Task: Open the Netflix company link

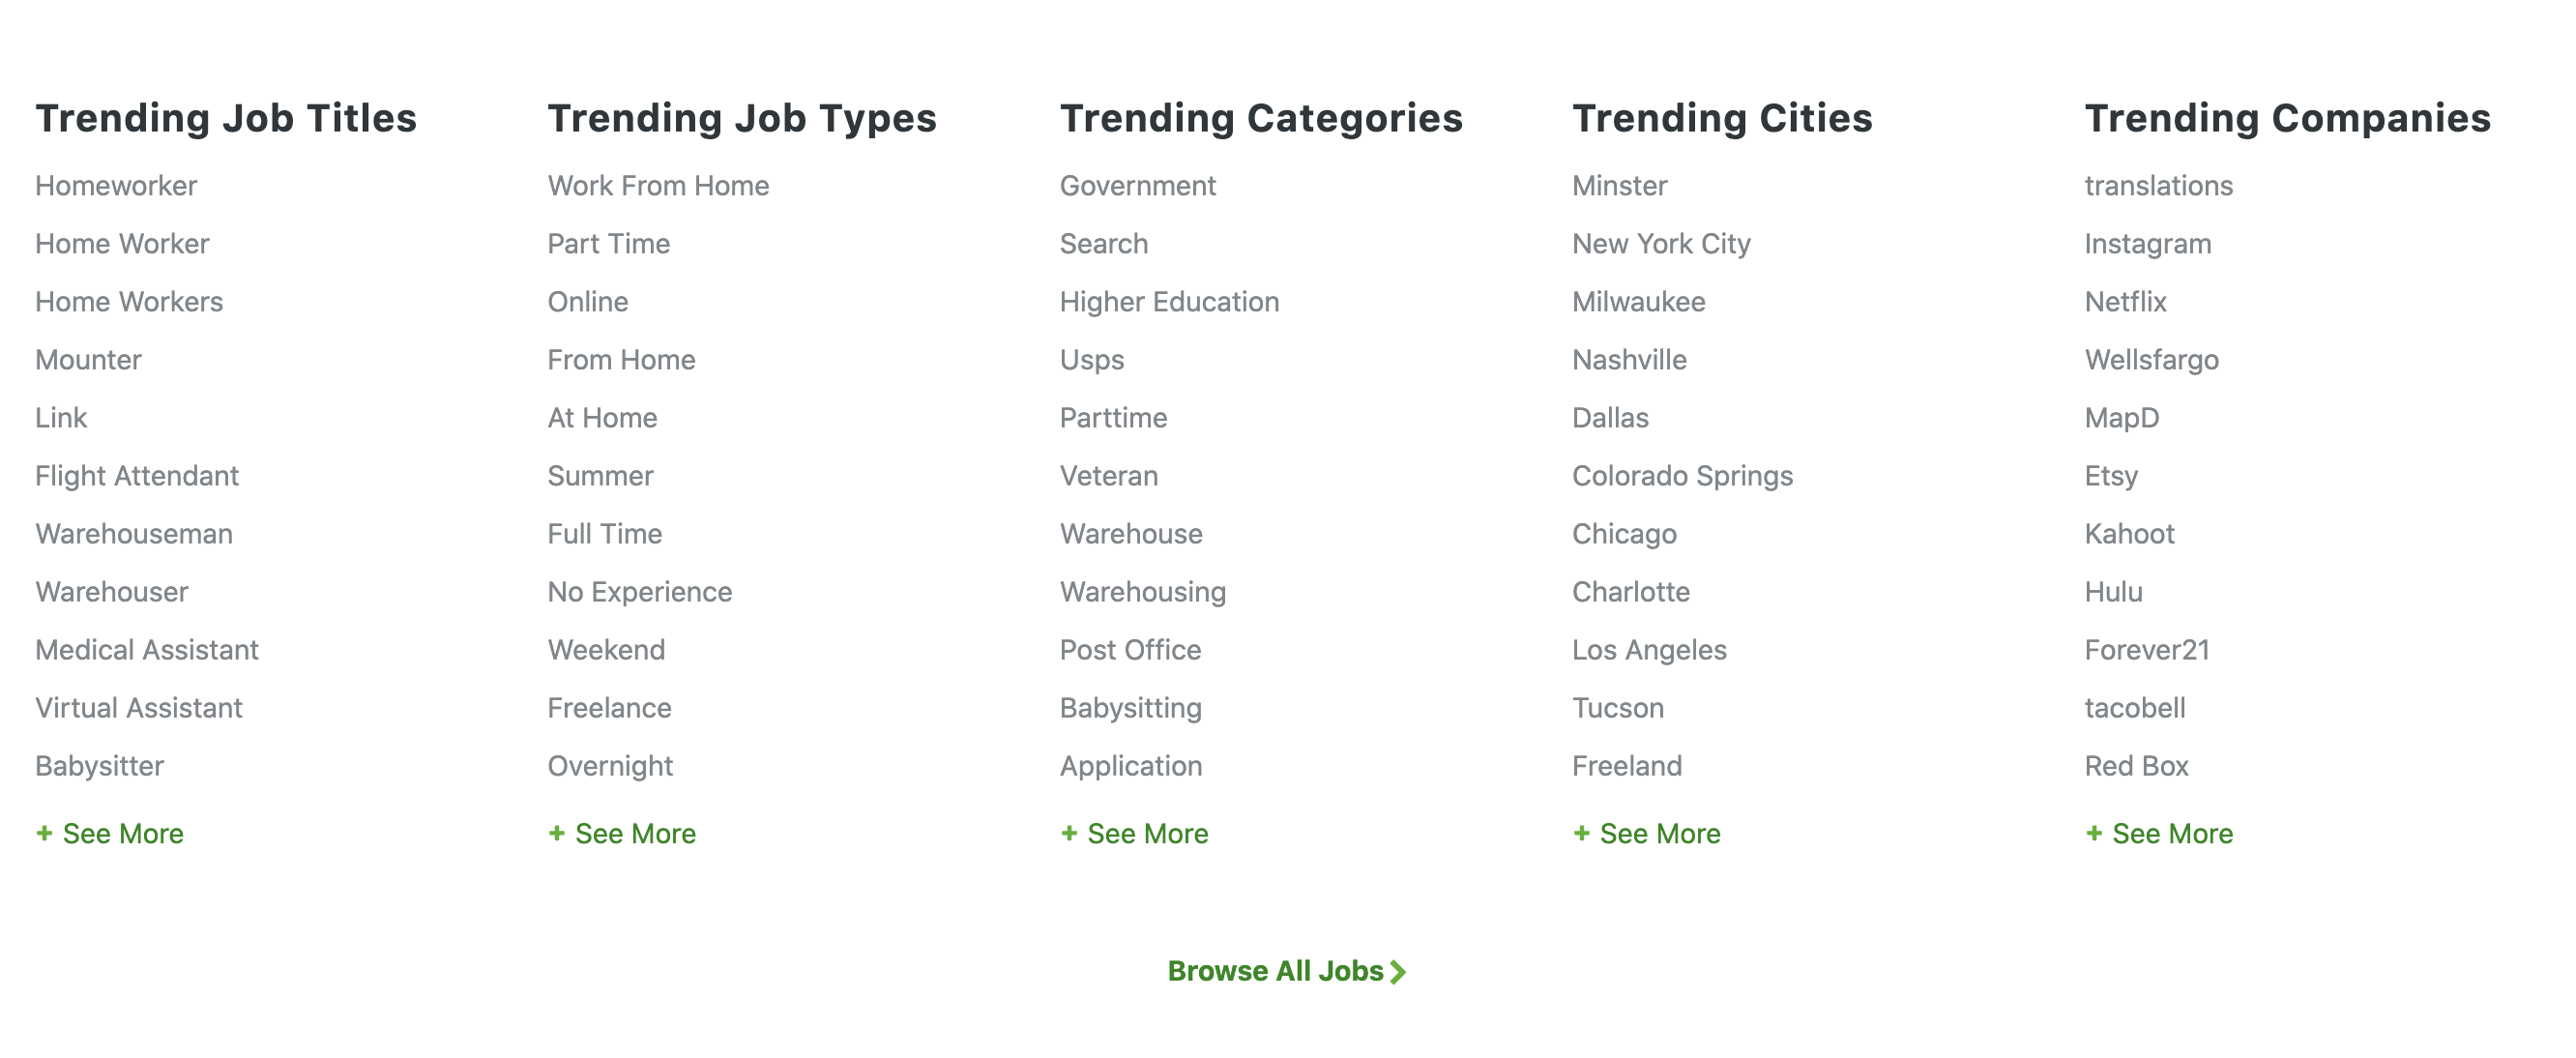Action: 2125,301
